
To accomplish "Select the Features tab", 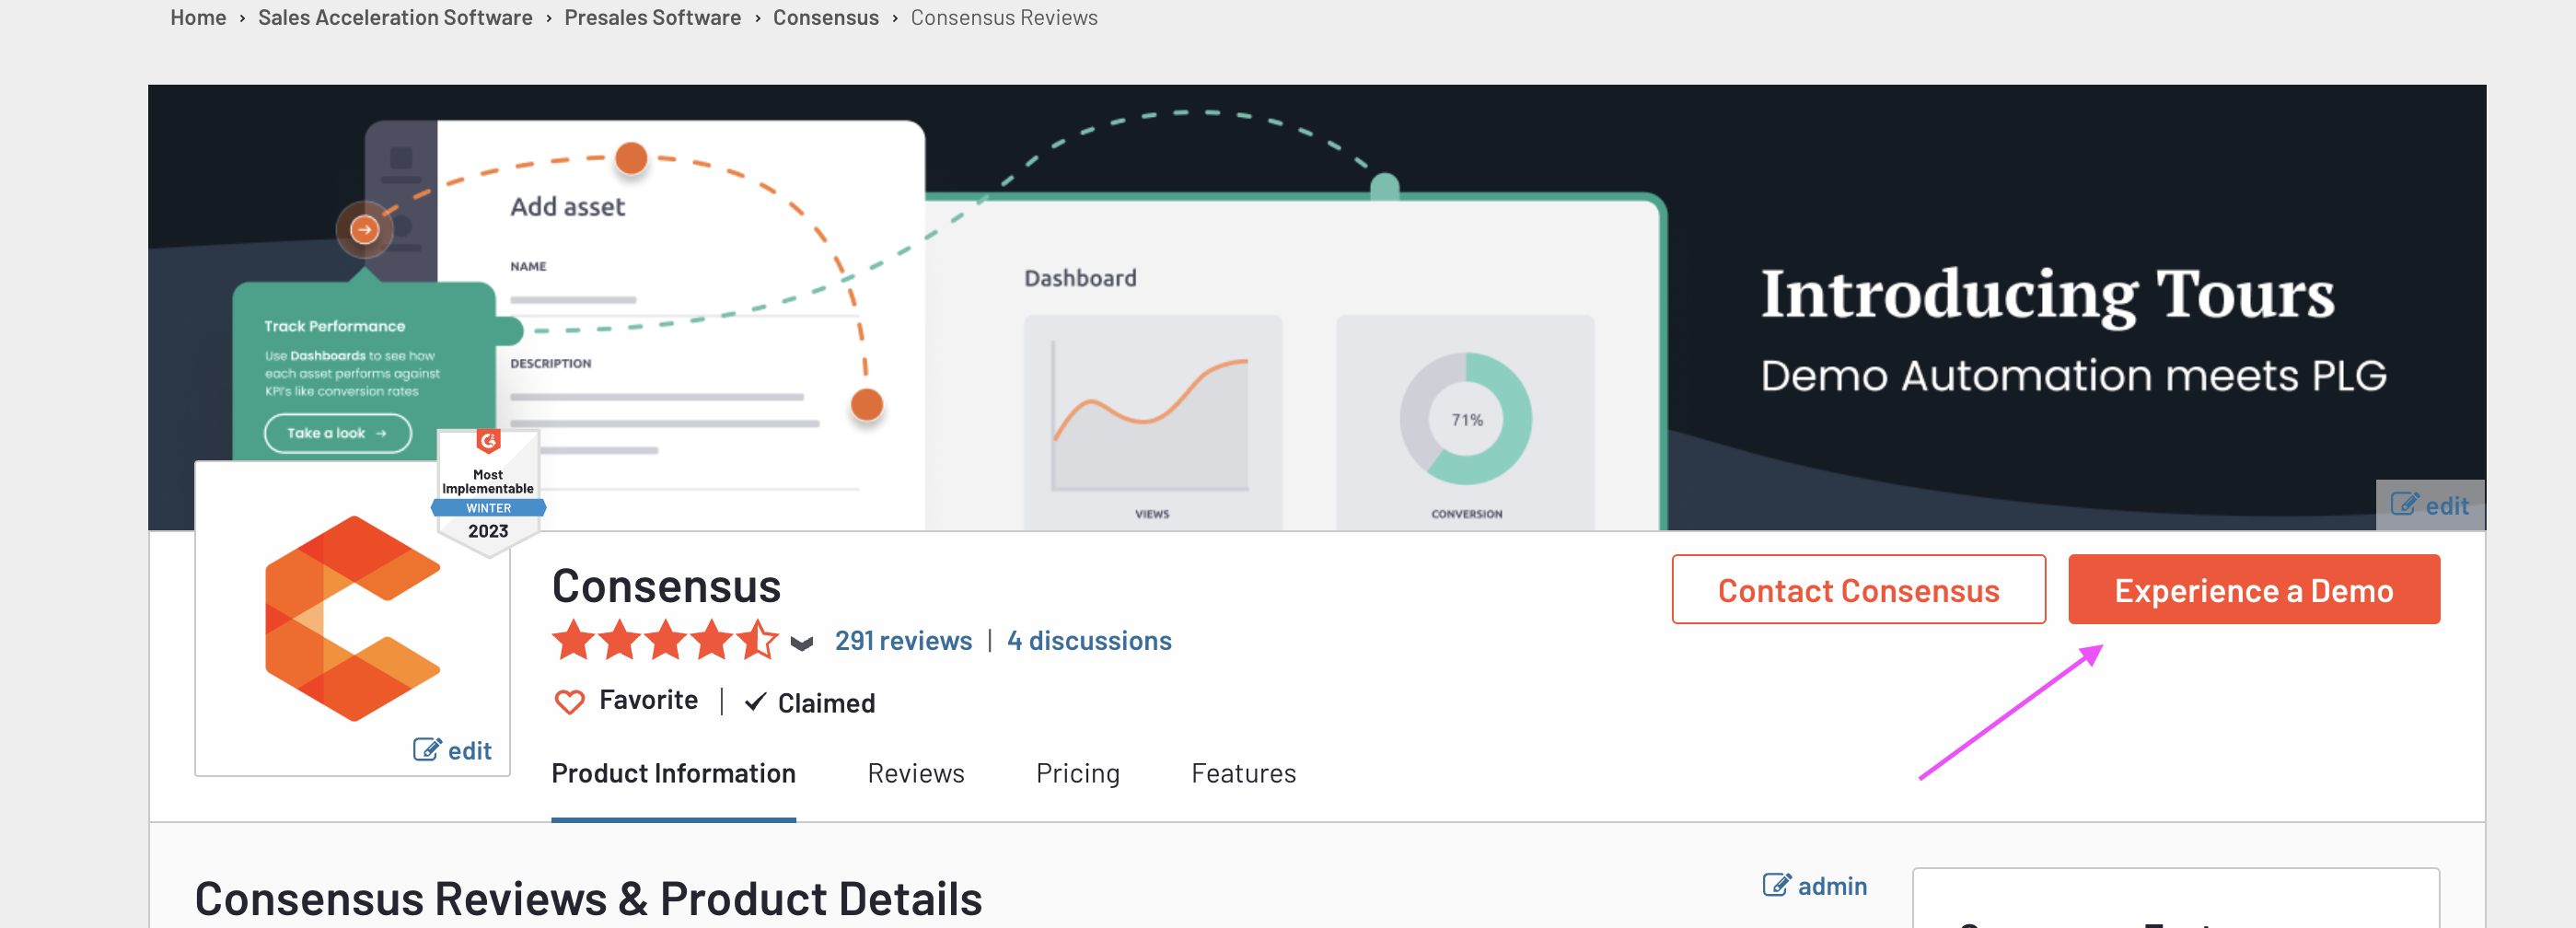I will pos(1243,773).
